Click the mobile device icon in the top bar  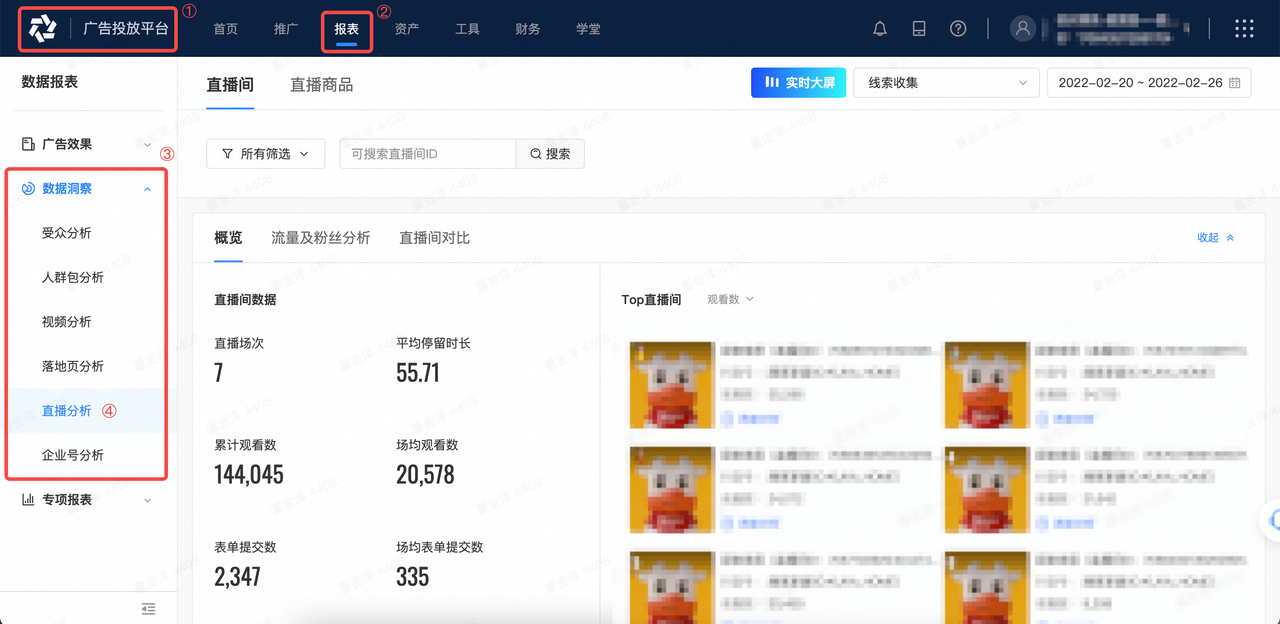pos(919,28)
